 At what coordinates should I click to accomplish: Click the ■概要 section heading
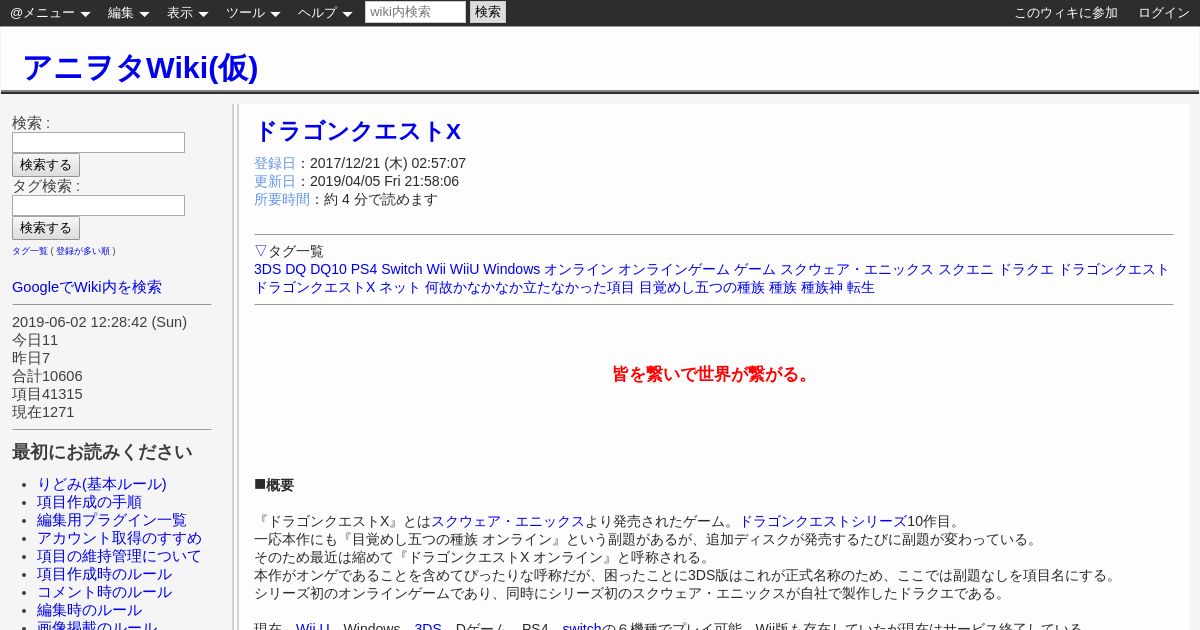(x=274, y=485)
